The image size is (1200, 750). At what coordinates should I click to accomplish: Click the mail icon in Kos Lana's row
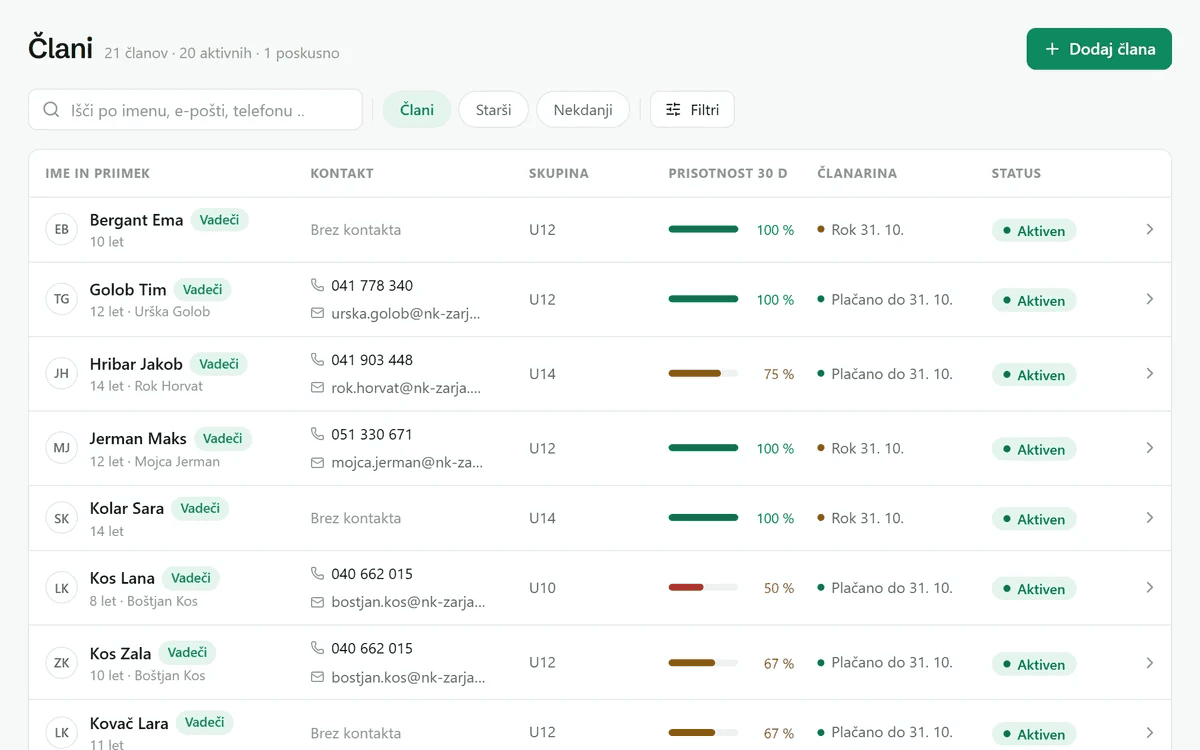tap(318, 602)
